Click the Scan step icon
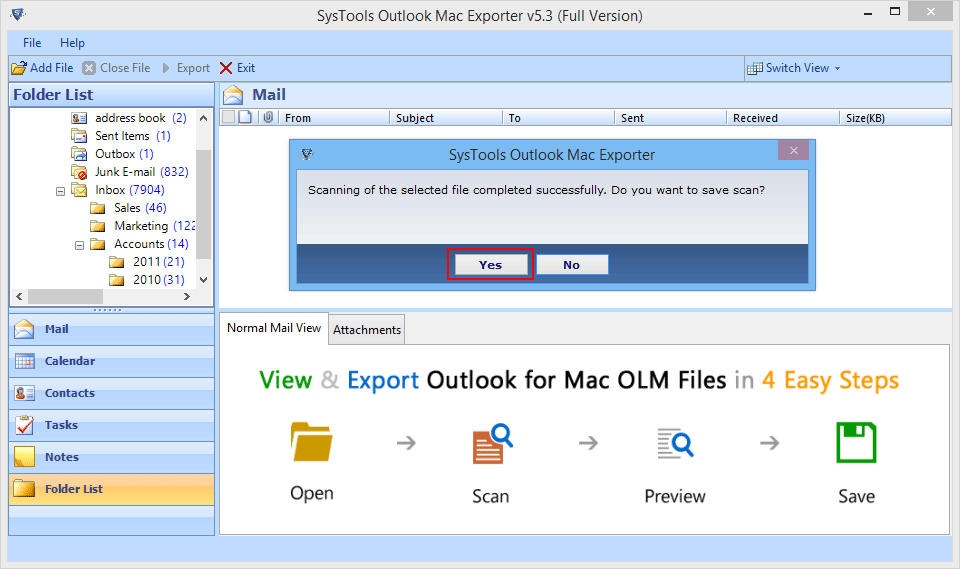Screen dimensions: 960x569 pos(492,443)
